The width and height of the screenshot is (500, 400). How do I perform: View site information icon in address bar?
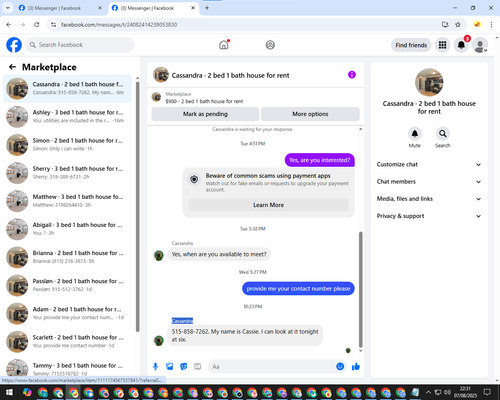53,24
